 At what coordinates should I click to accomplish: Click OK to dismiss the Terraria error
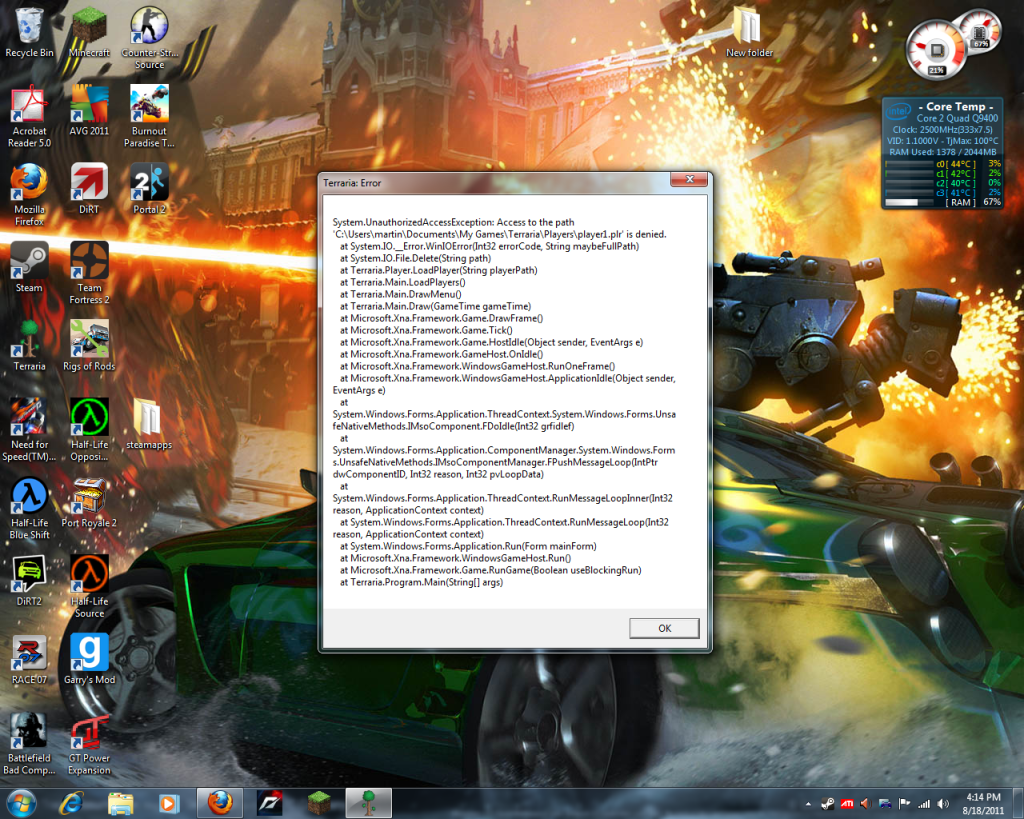click(x=664, y=628)
